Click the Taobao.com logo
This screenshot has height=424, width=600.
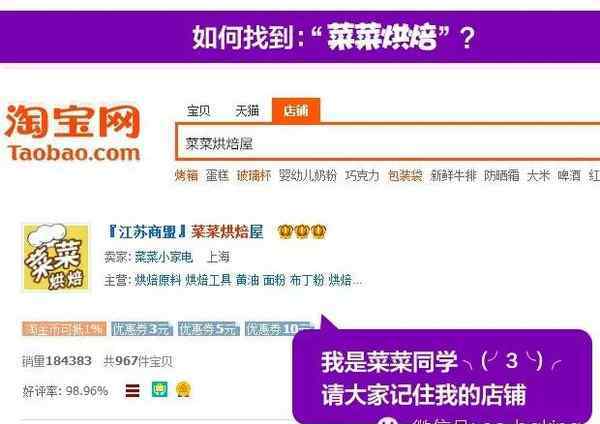[73, 132]
